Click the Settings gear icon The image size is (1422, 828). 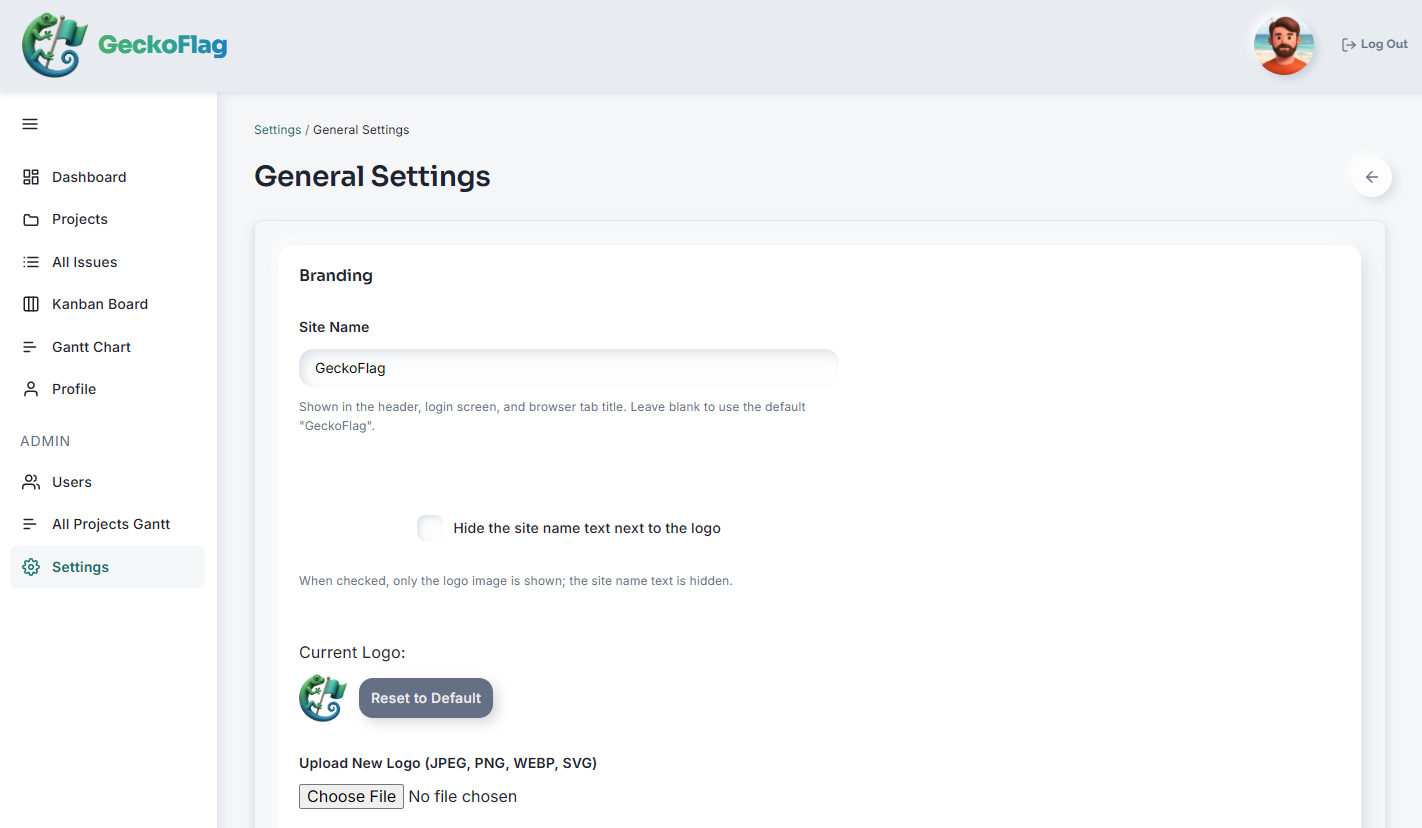click(31, 567)
